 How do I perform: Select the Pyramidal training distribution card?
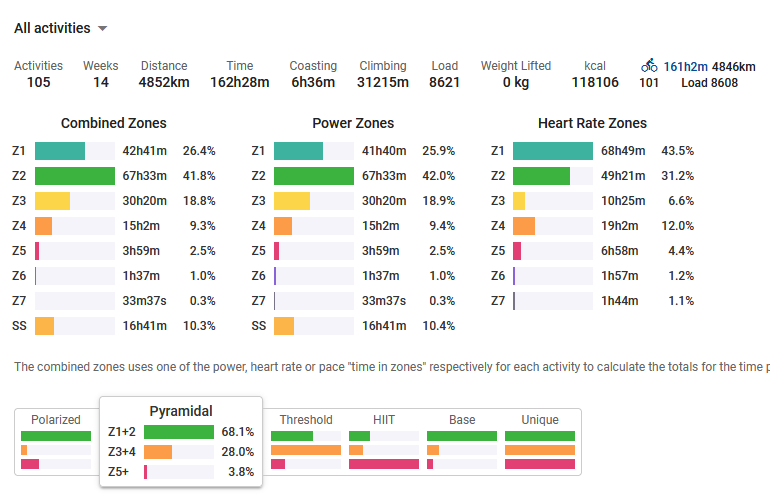(181, 441)
